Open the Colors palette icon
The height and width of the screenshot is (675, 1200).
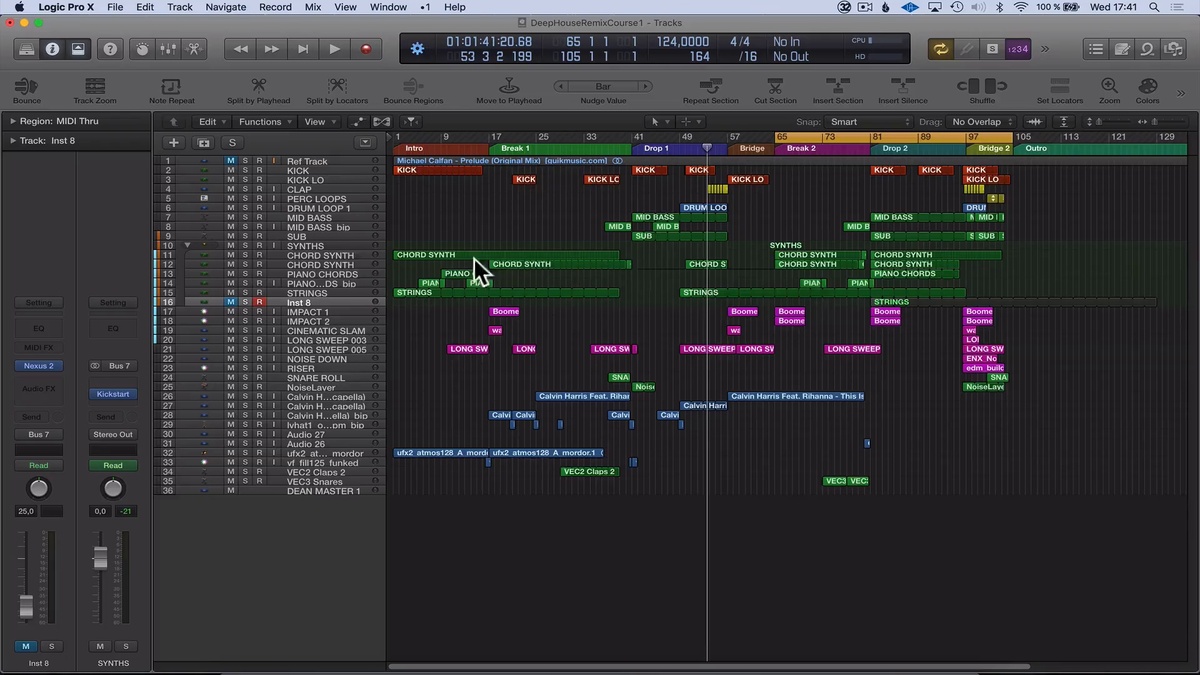click(1147, 87)
